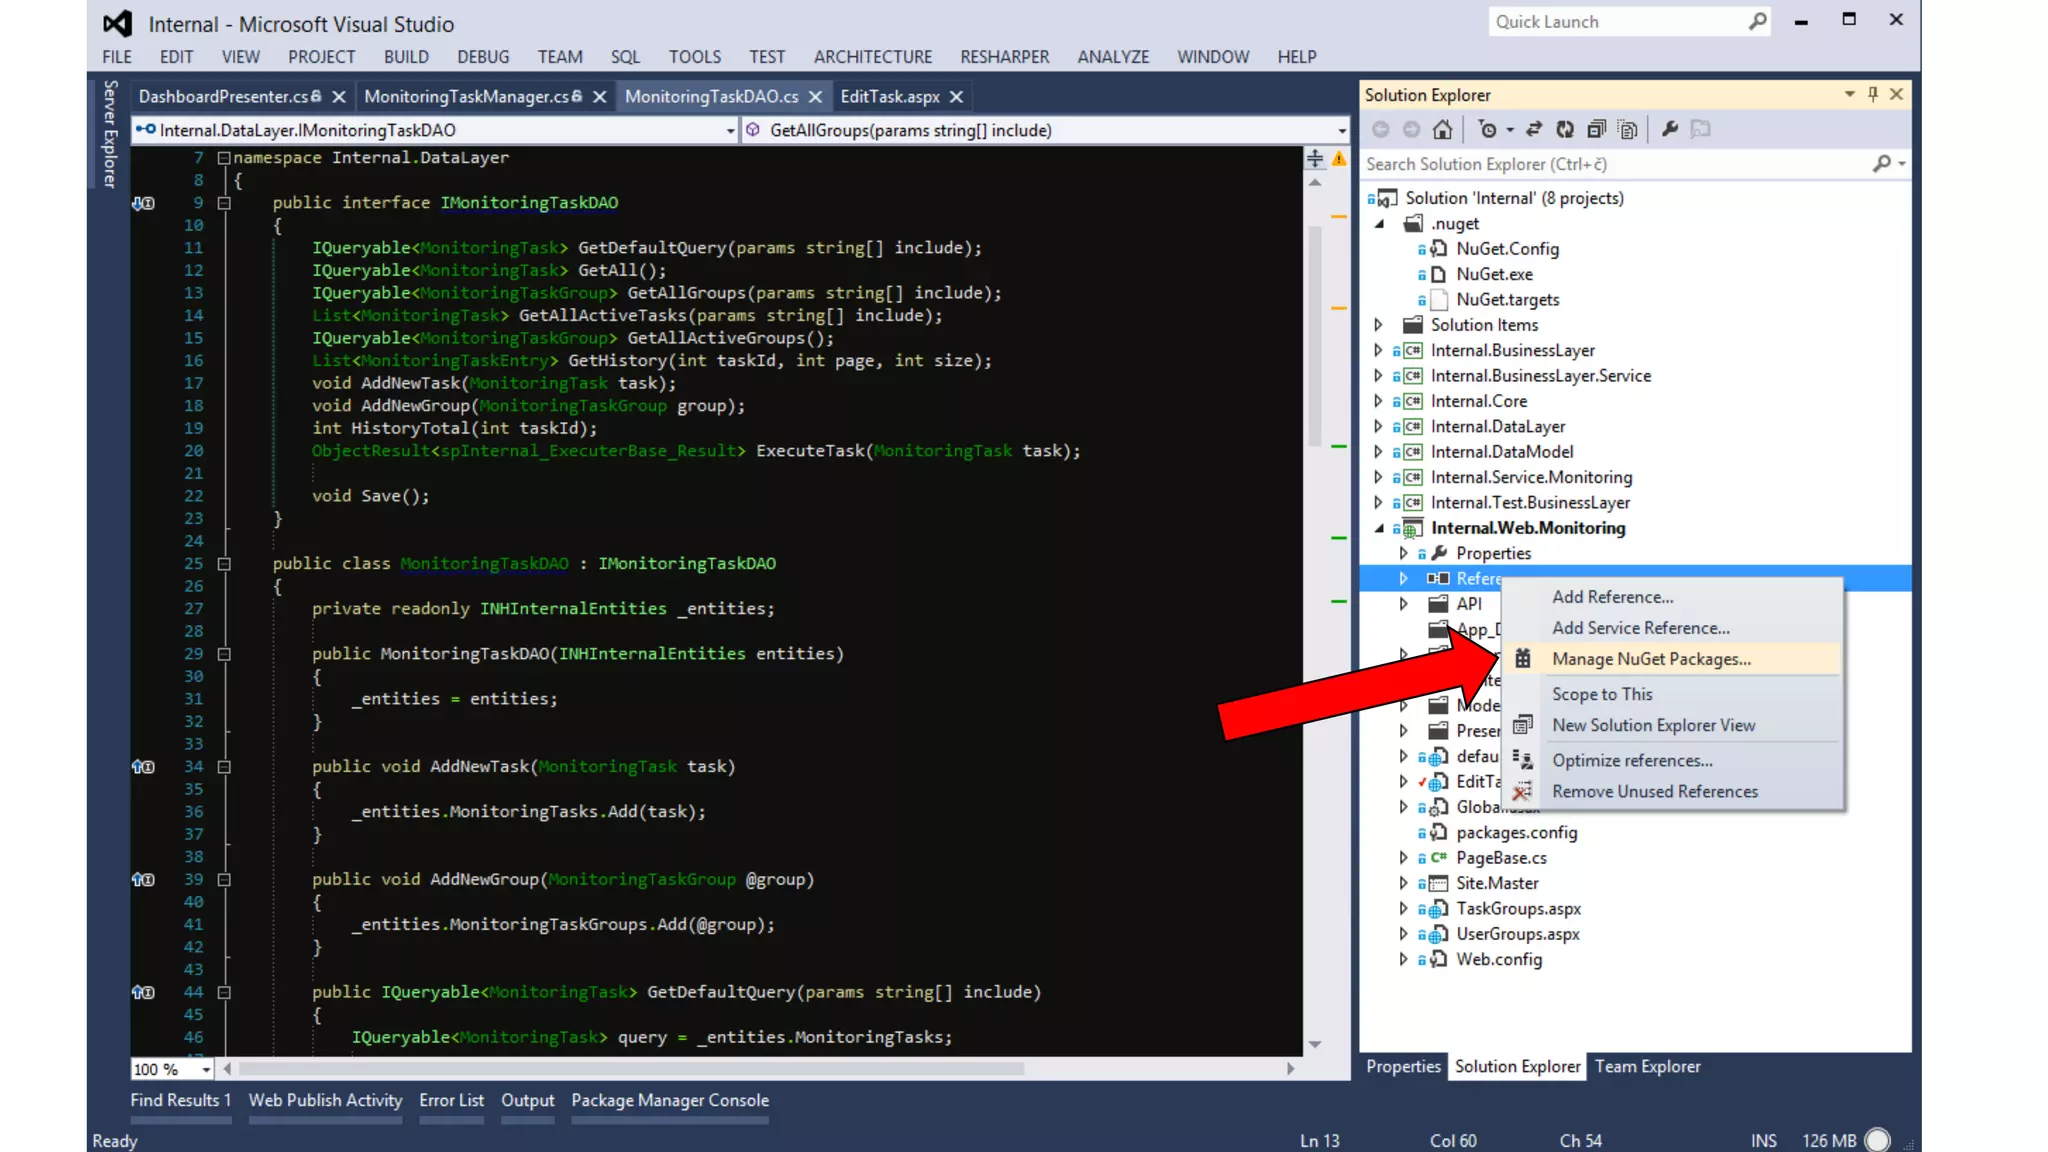
Task: Click the vertical scrollbar thumb in code editor
Action: click(x=1315, y=336)
